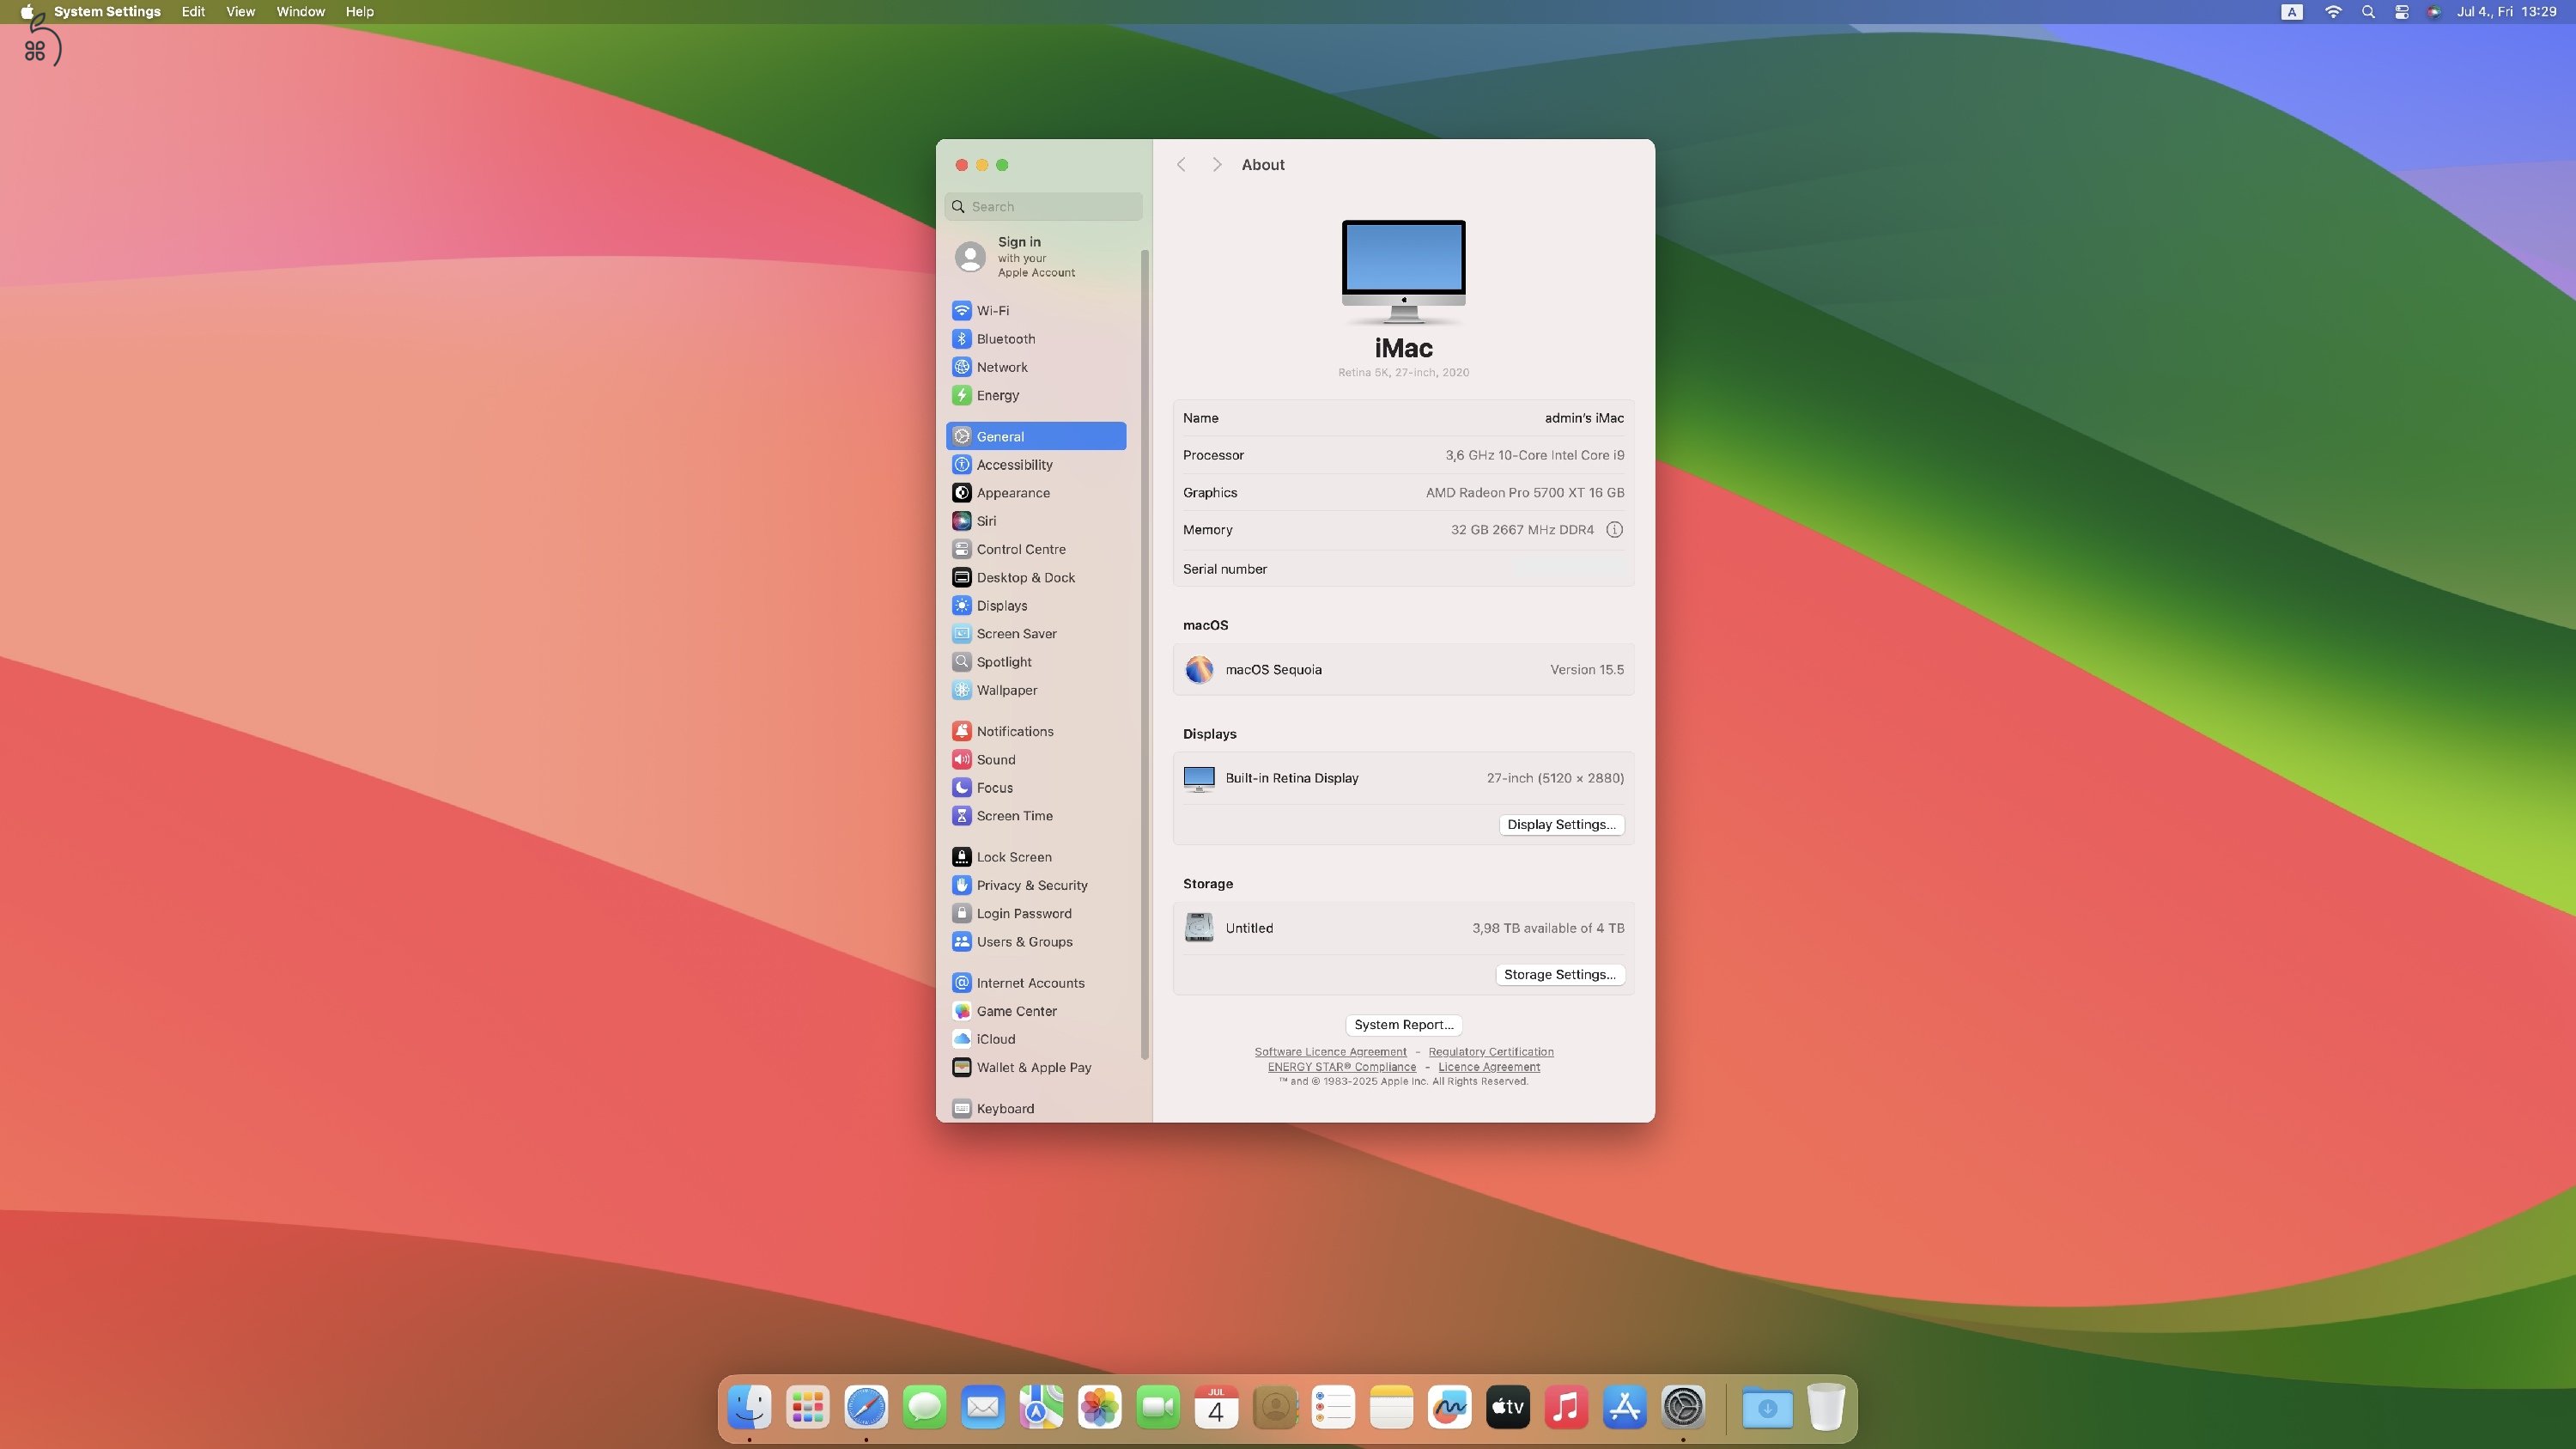Click the memory info icon
The width and height of the screenshot is (2576, 1449).
(1614, 530)
